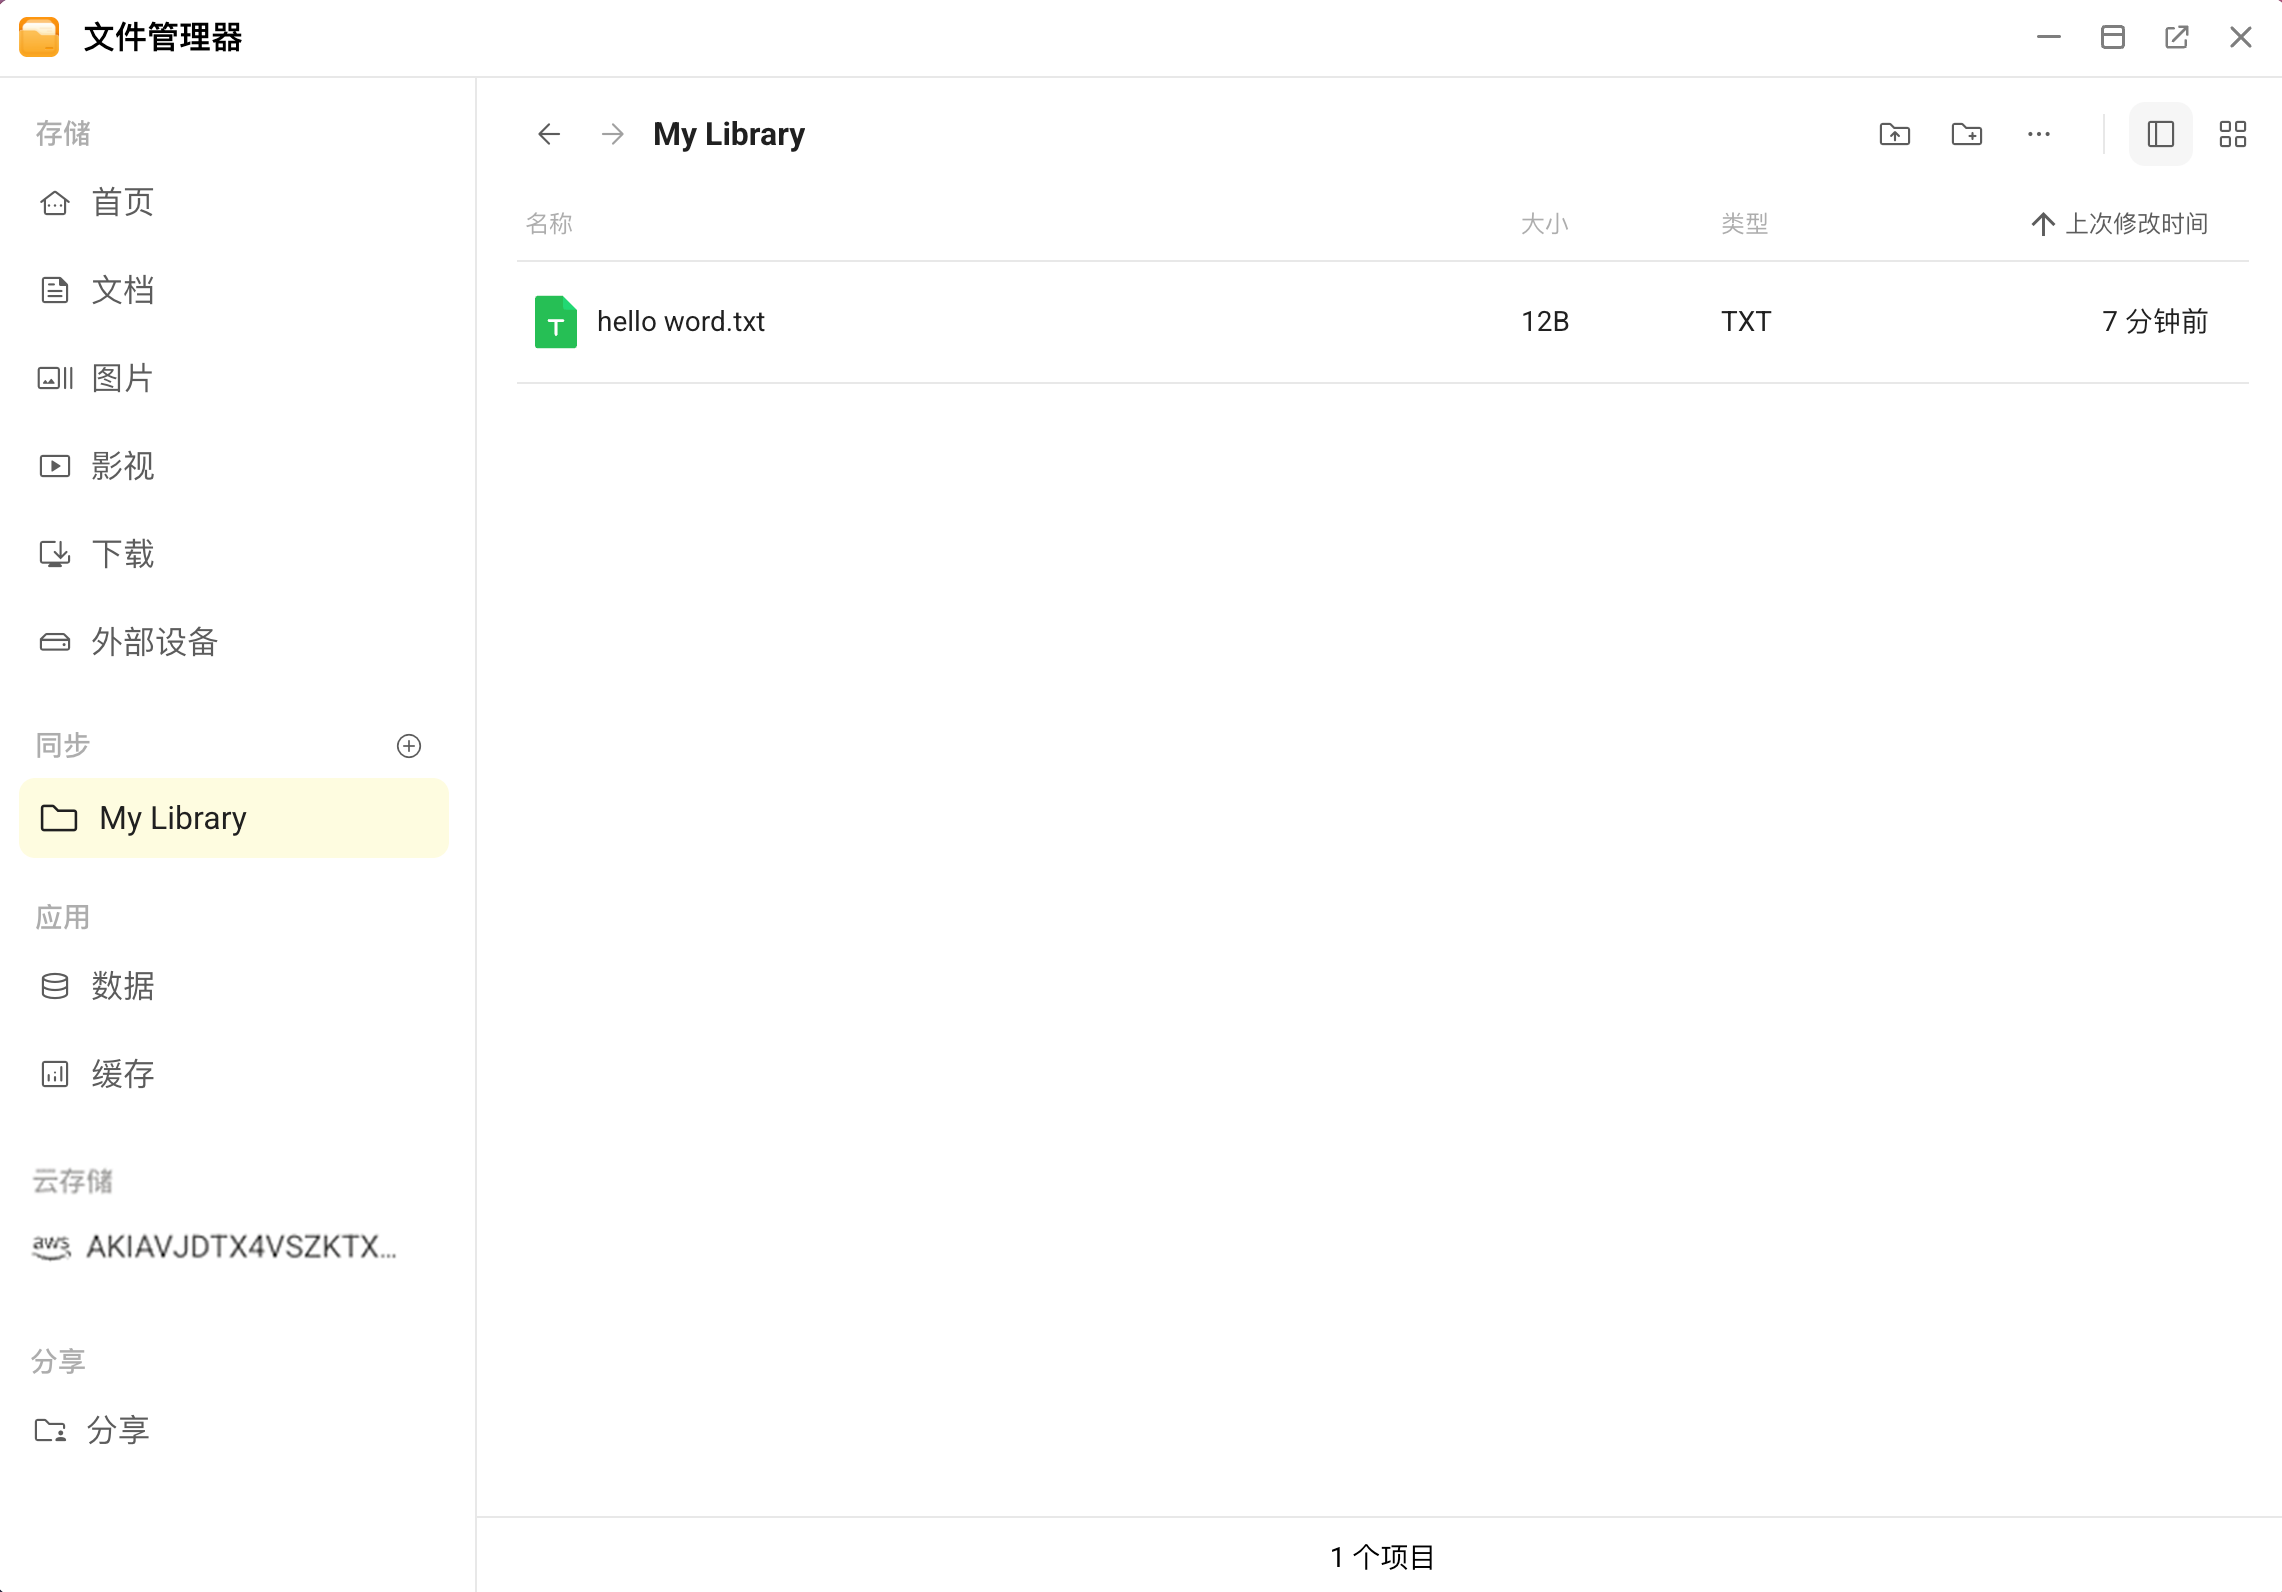Switch to list view layout

[2160, 134]
